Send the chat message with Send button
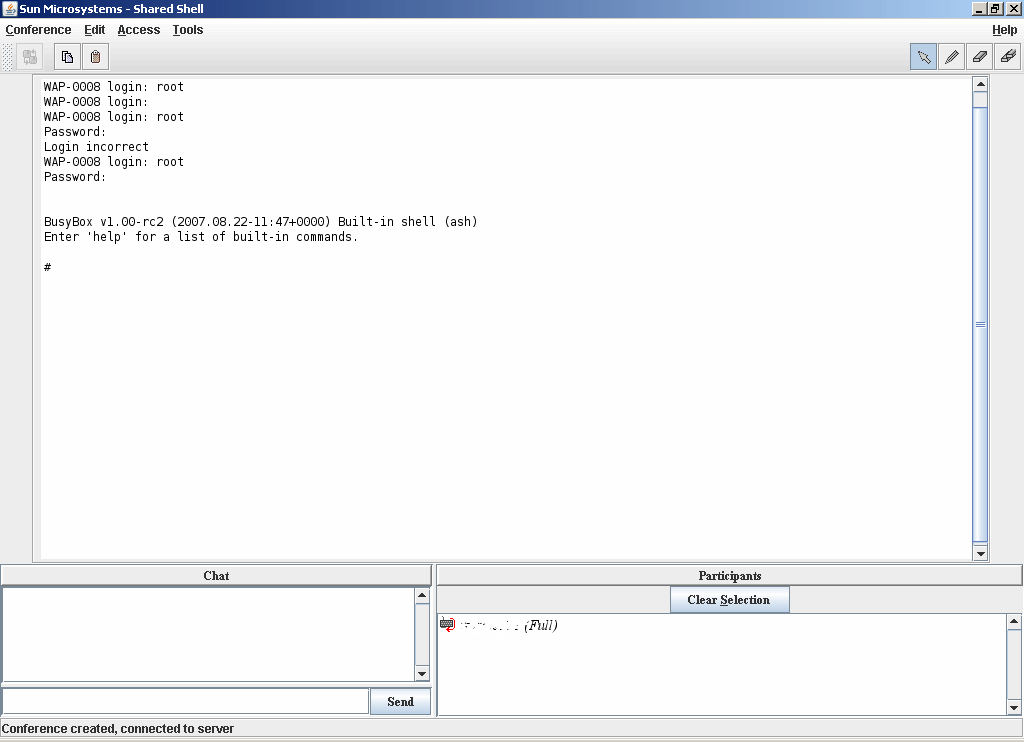Screen dimensions: 1024x742 [400, 702]
